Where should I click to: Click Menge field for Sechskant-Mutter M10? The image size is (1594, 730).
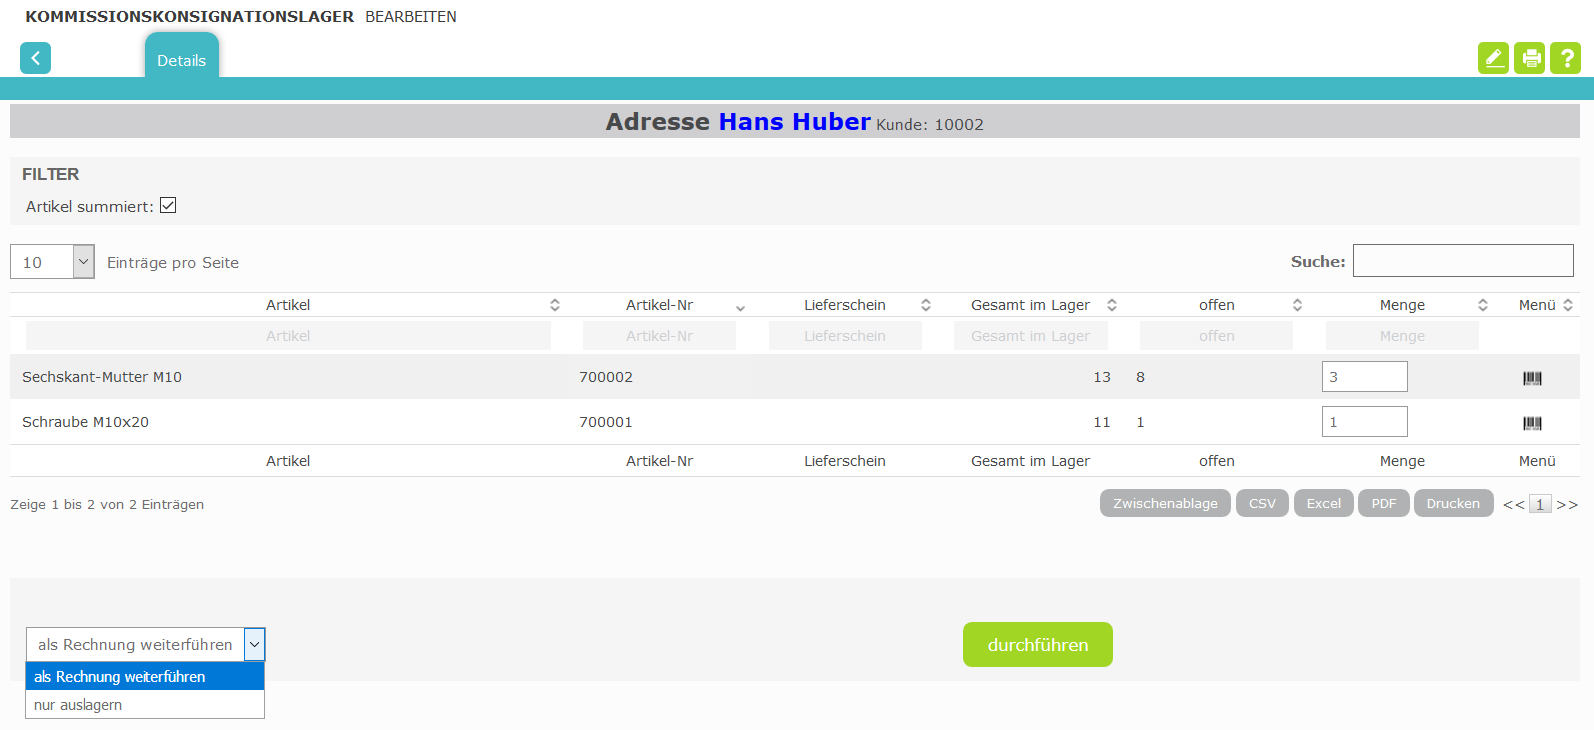coord(1364,377)
